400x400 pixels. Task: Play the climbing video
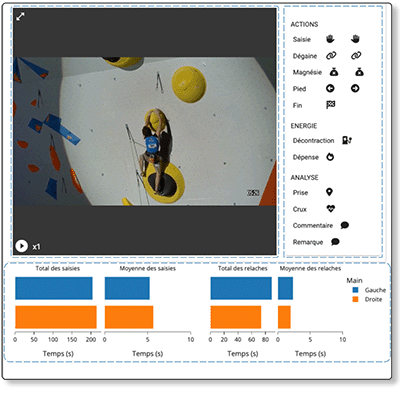[x=22, y=246]
